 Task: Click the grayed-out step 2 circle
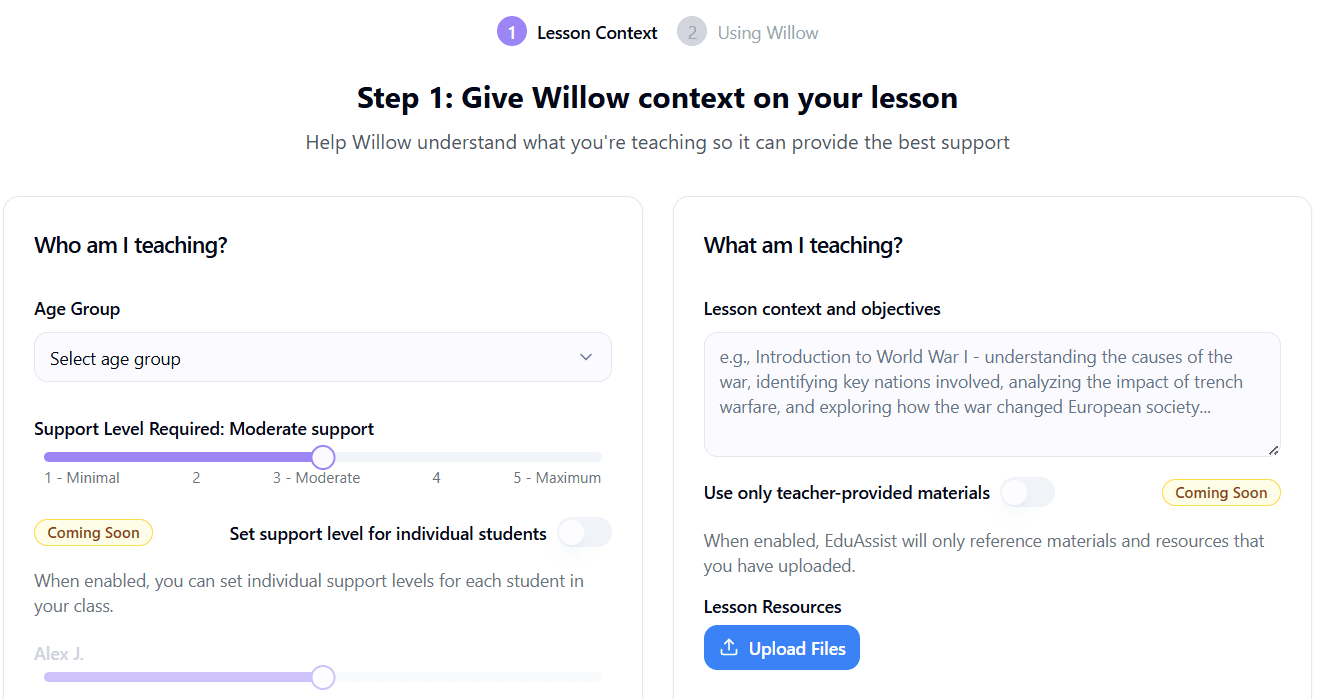click(x=692, y=31)
